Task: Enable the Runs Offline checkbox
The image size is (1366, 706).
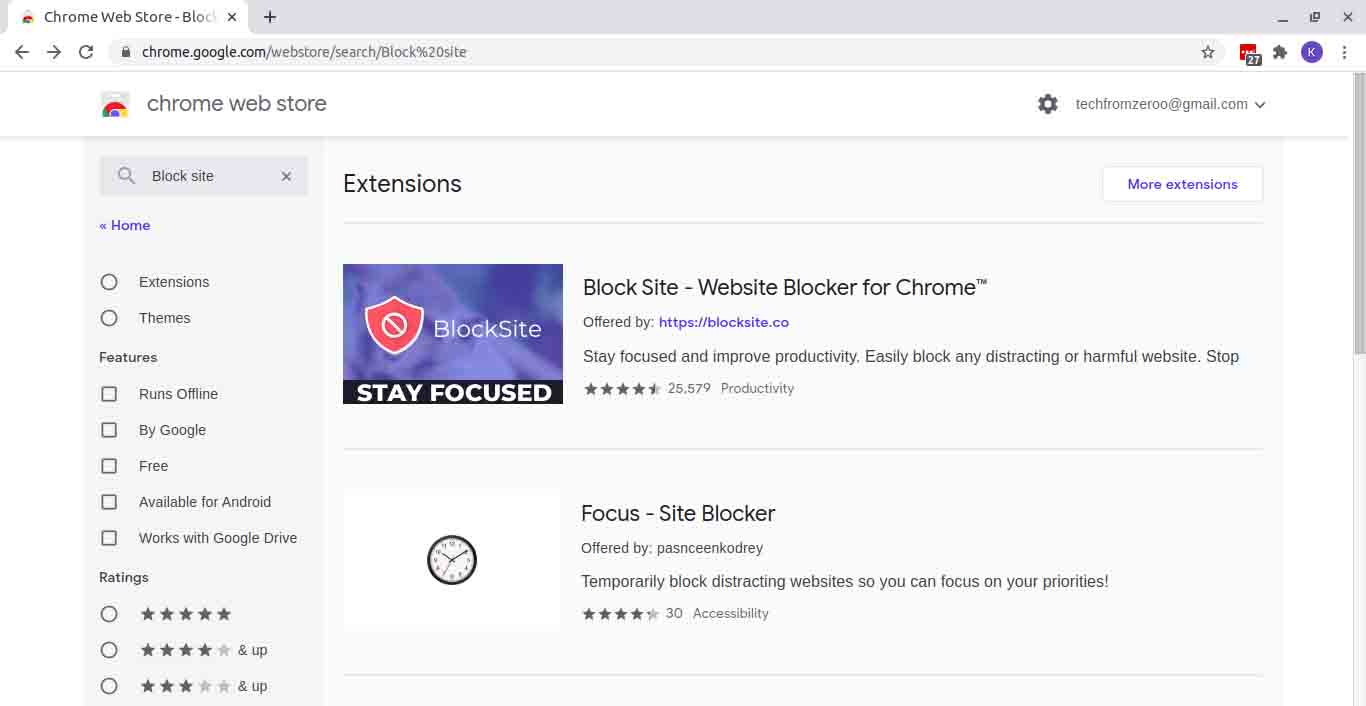Action: point(109,394)
